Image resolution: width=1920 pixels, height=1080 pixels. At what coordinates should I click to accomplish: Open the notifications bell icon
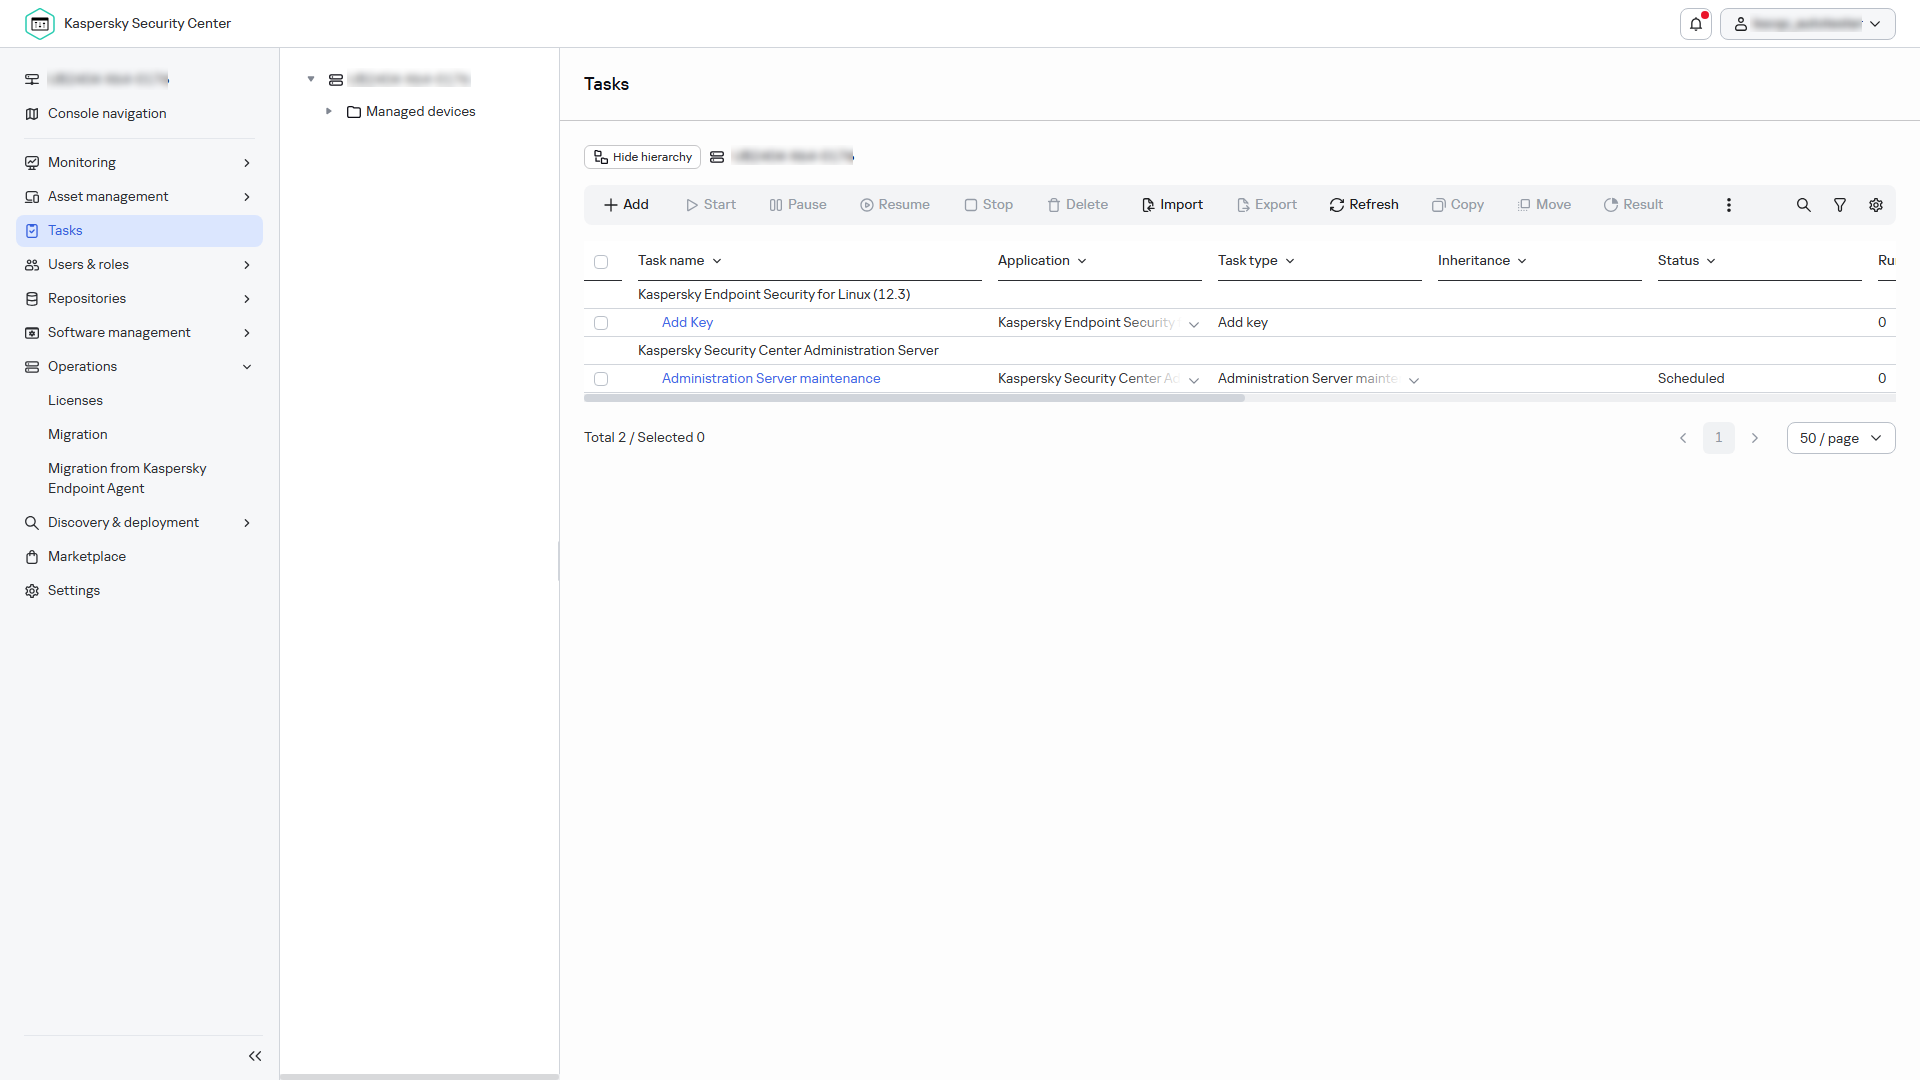[1696, 24]
